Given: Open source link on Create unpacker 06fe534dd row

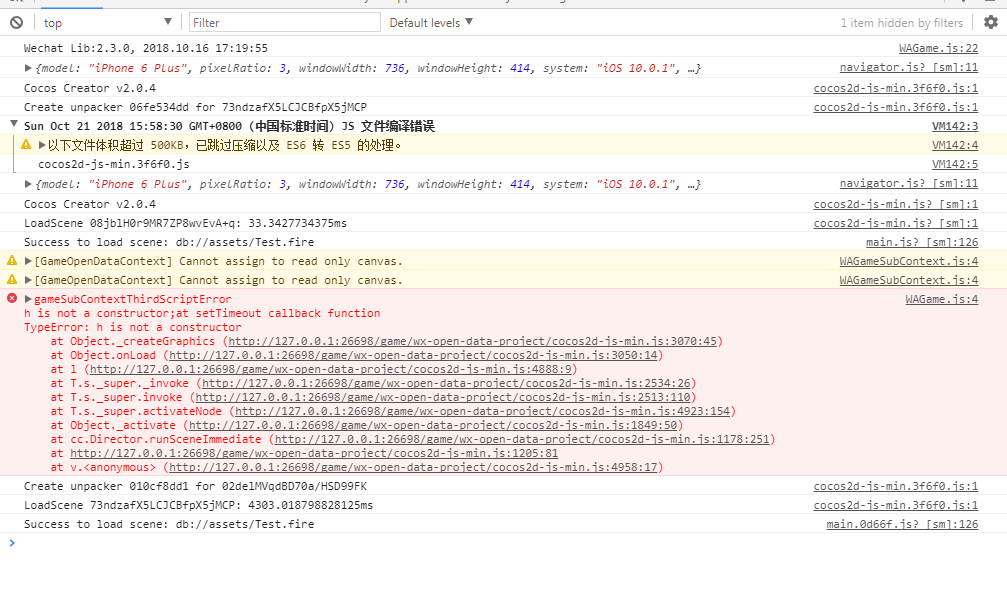Looking at the screenshot, I should pyautogui.click(x=896, y=107).
